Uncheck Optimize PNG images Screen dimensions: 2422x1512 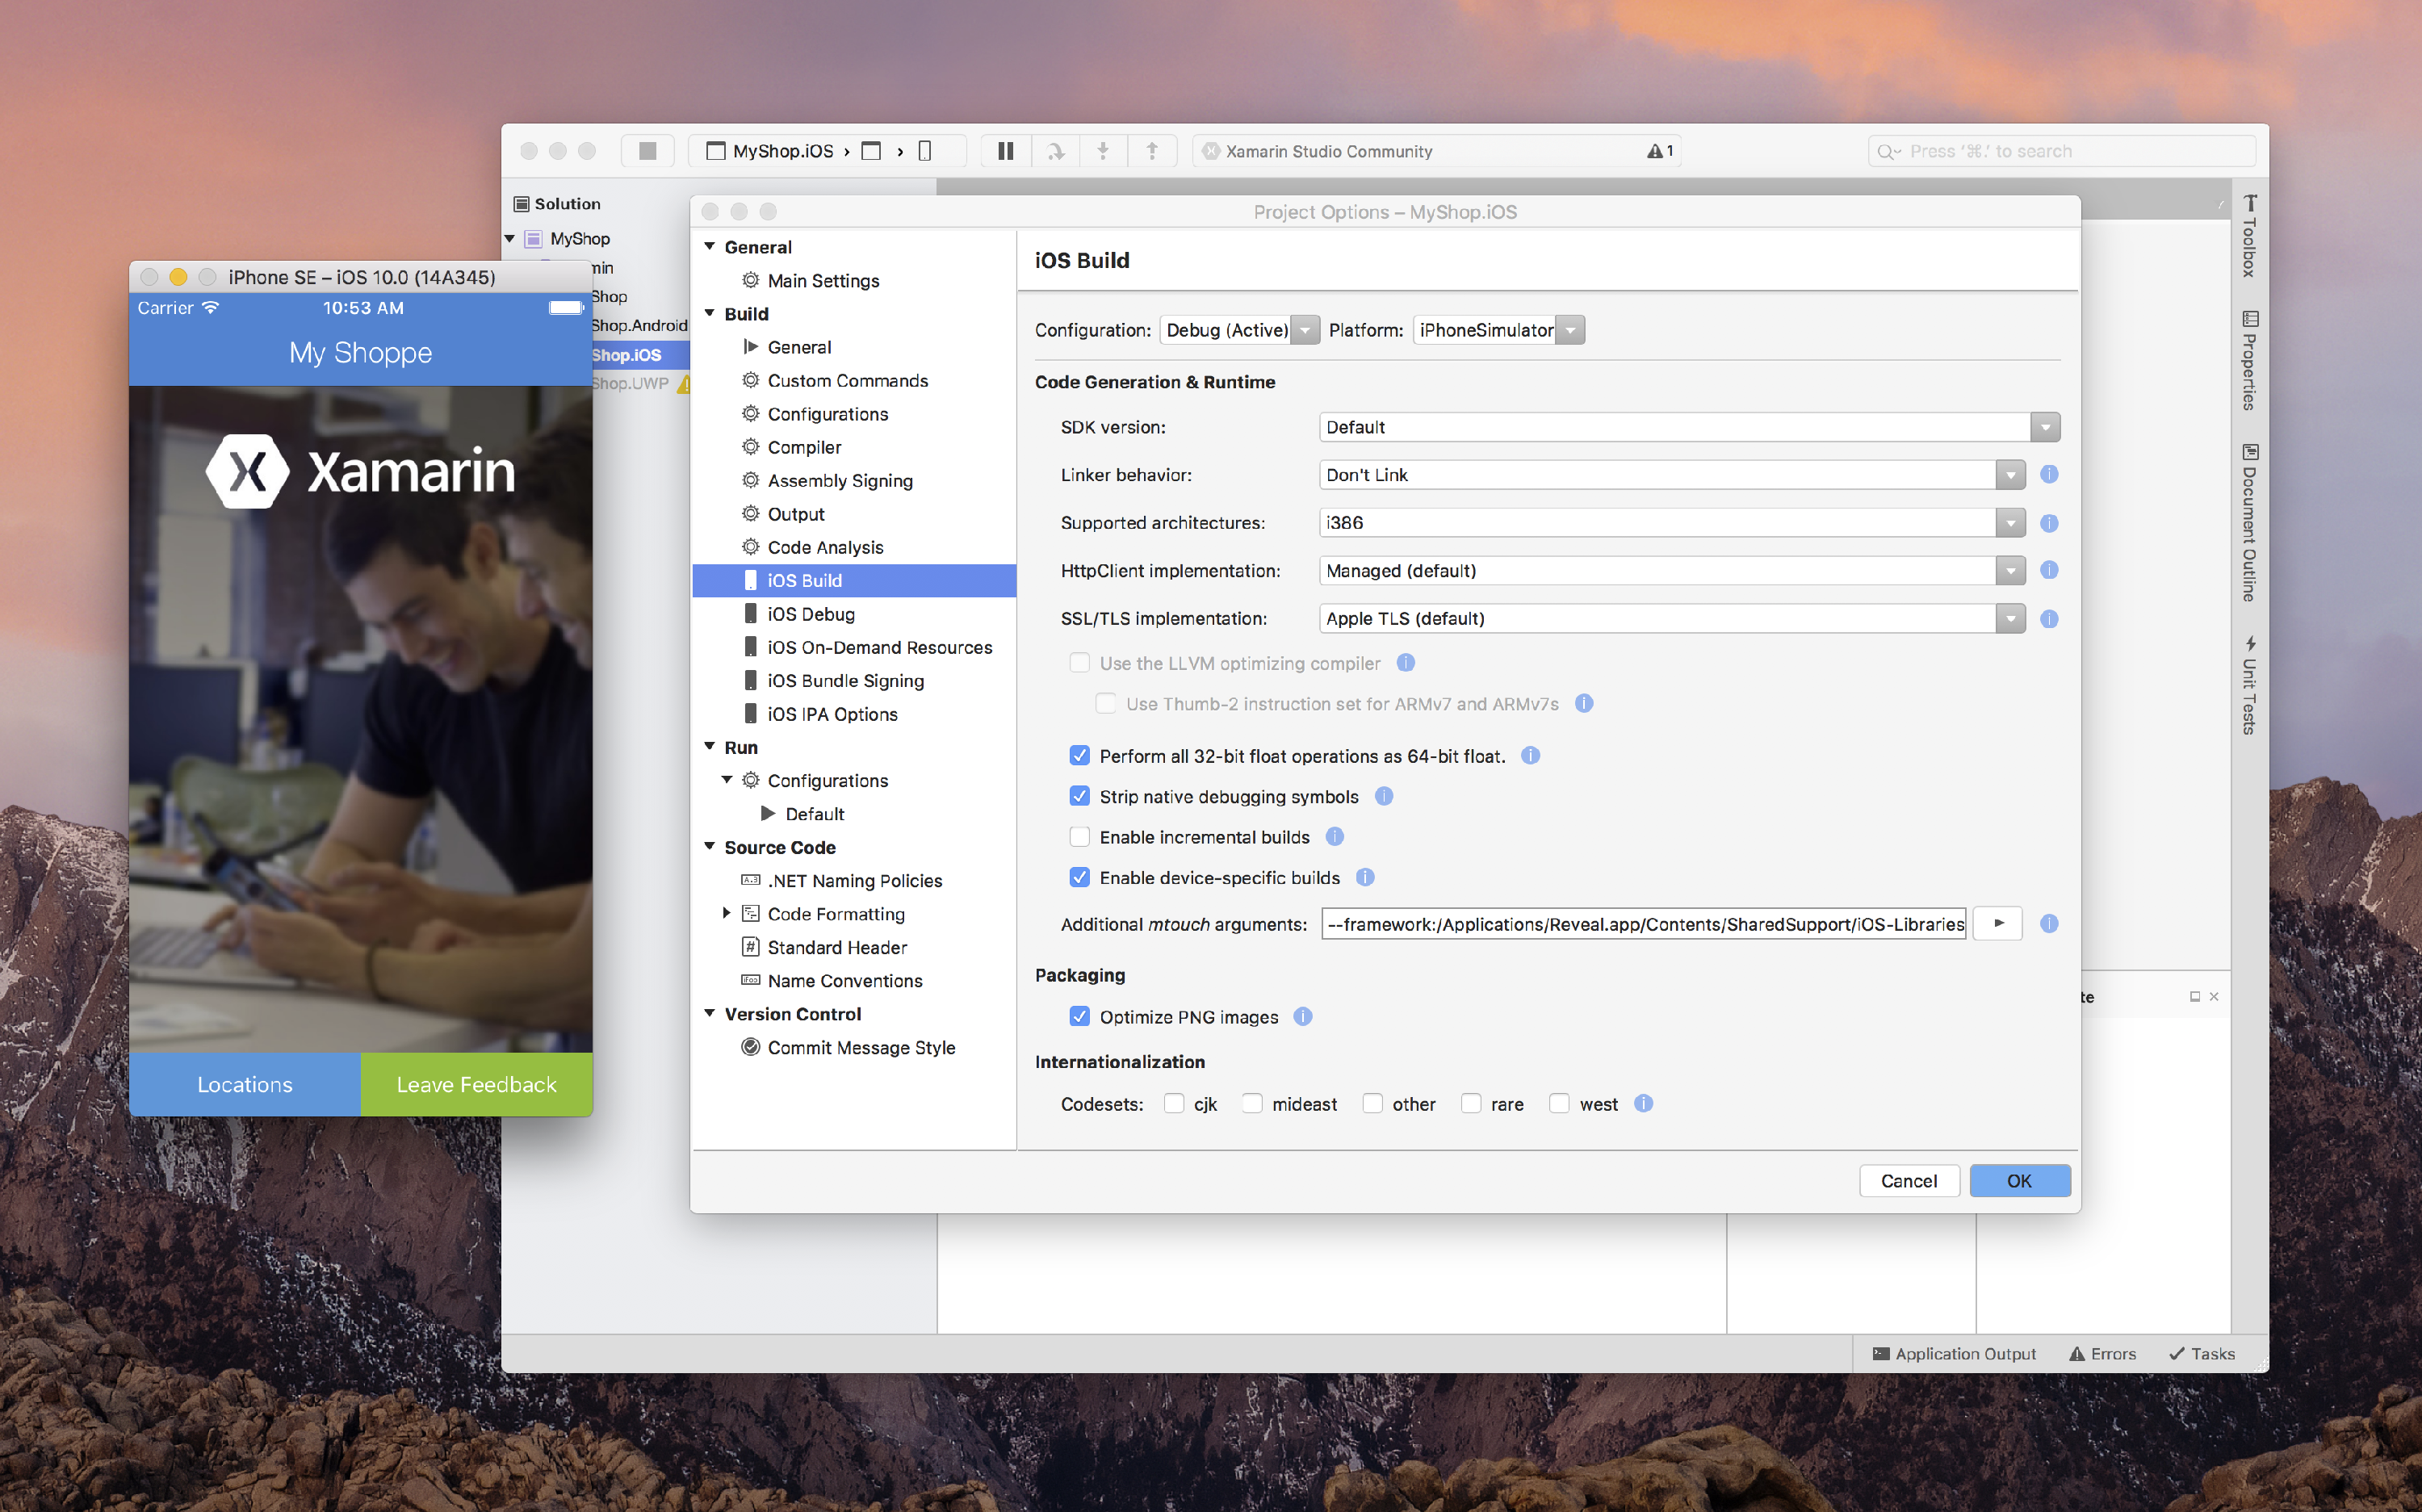1079,1016
